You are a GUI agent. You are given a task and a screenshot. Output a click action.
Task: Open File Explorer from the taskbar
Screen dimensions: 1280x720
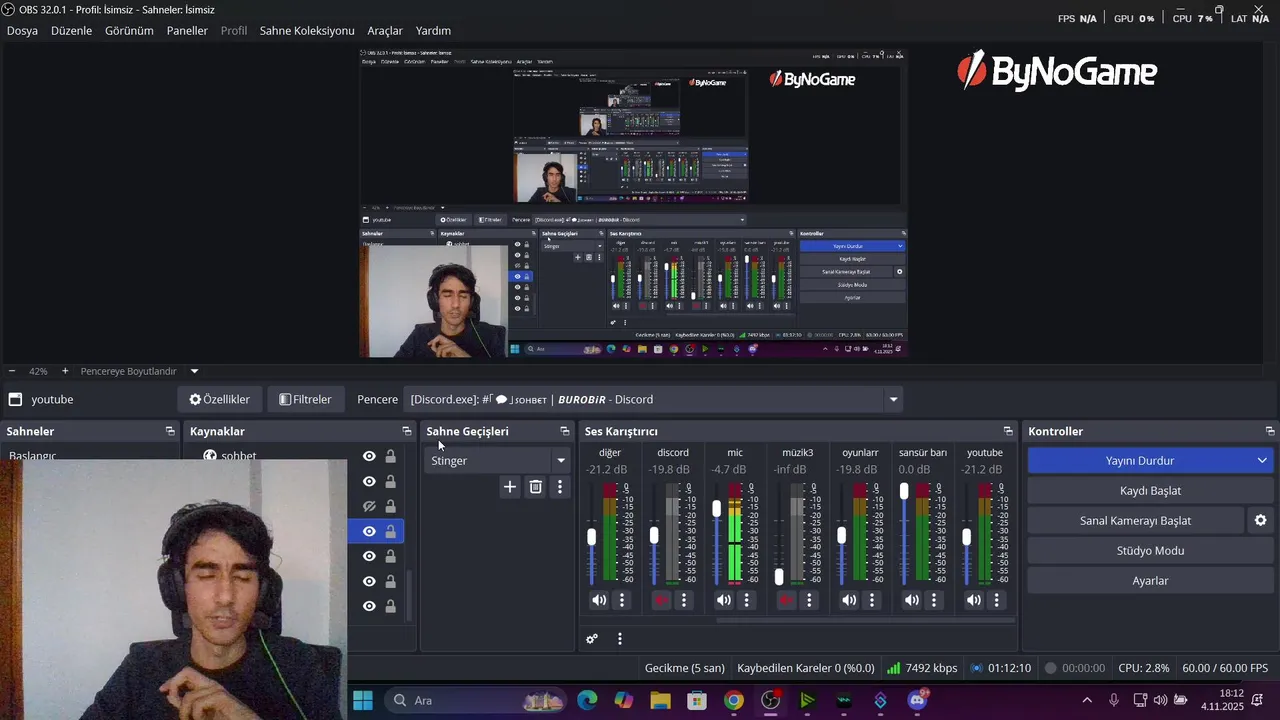tap(660, 700)
